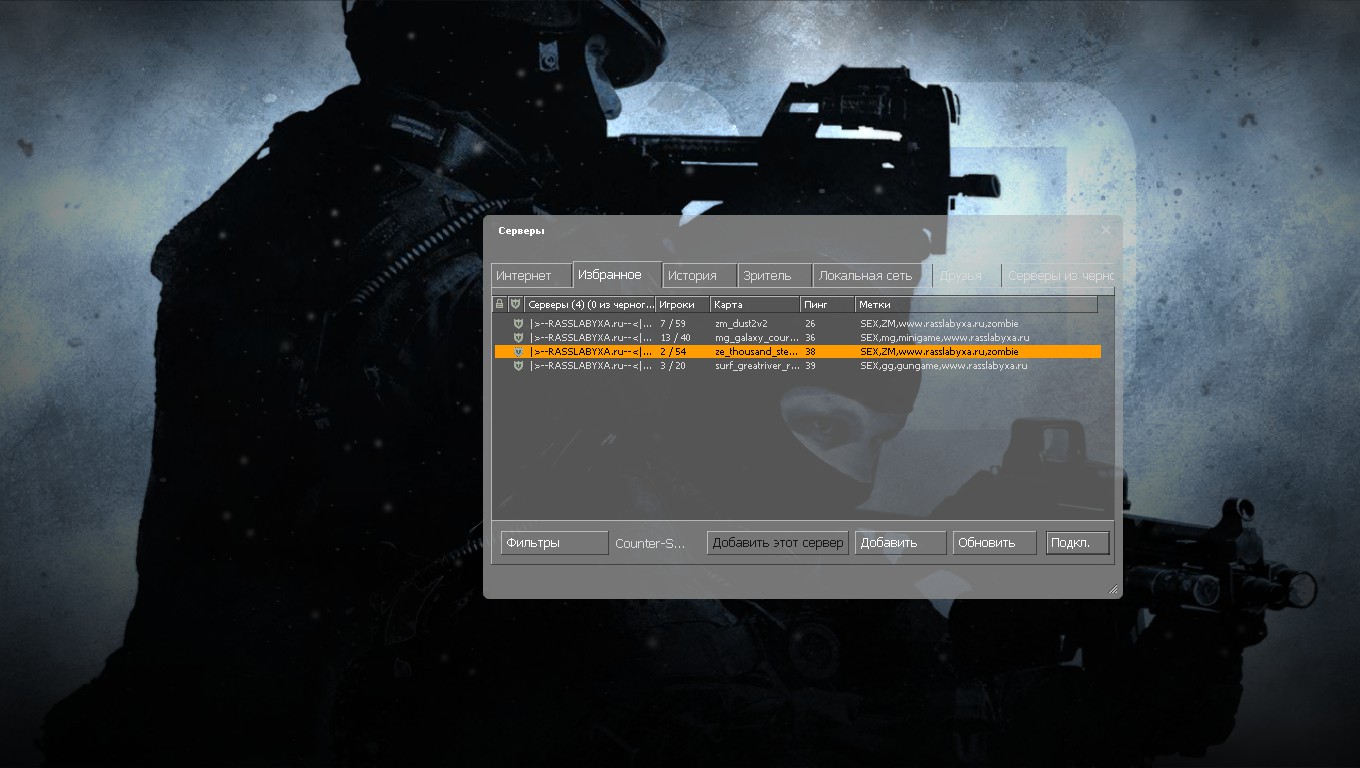Click the VAC shield icon beside mg_galaxy_cour… server
Image resolution: width=1360 pixels, height=768 pixels.
(x=518, y=338)
